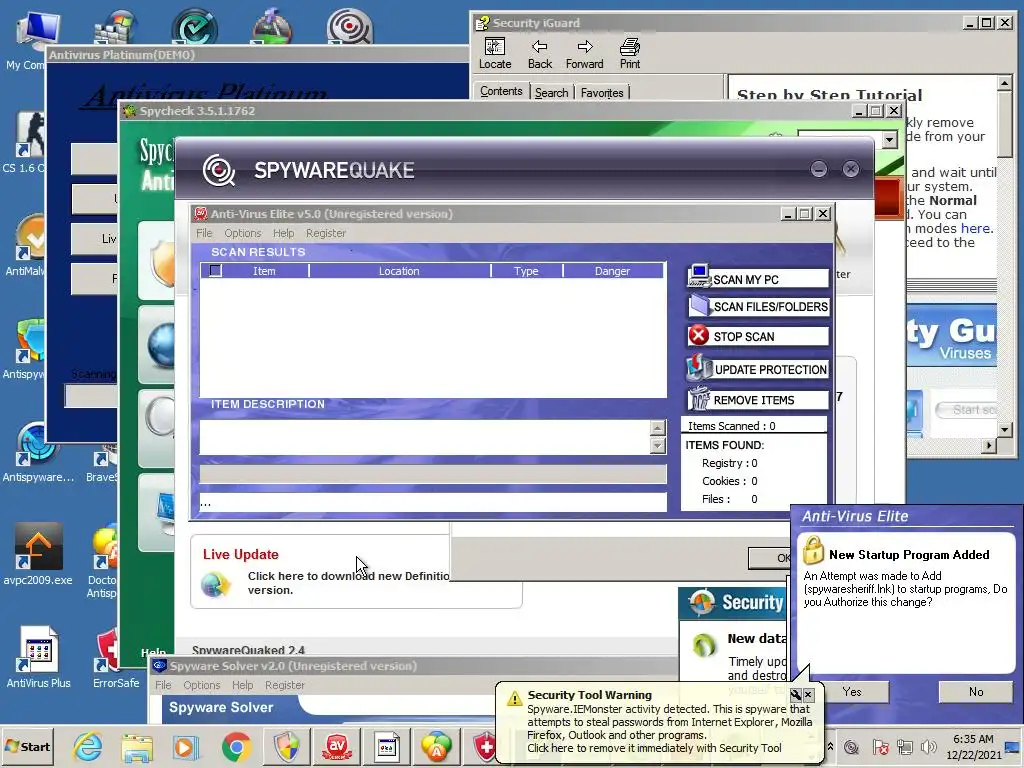Open Windows Media Player on taskbar

pyautogui.click(x=186, y=747)
